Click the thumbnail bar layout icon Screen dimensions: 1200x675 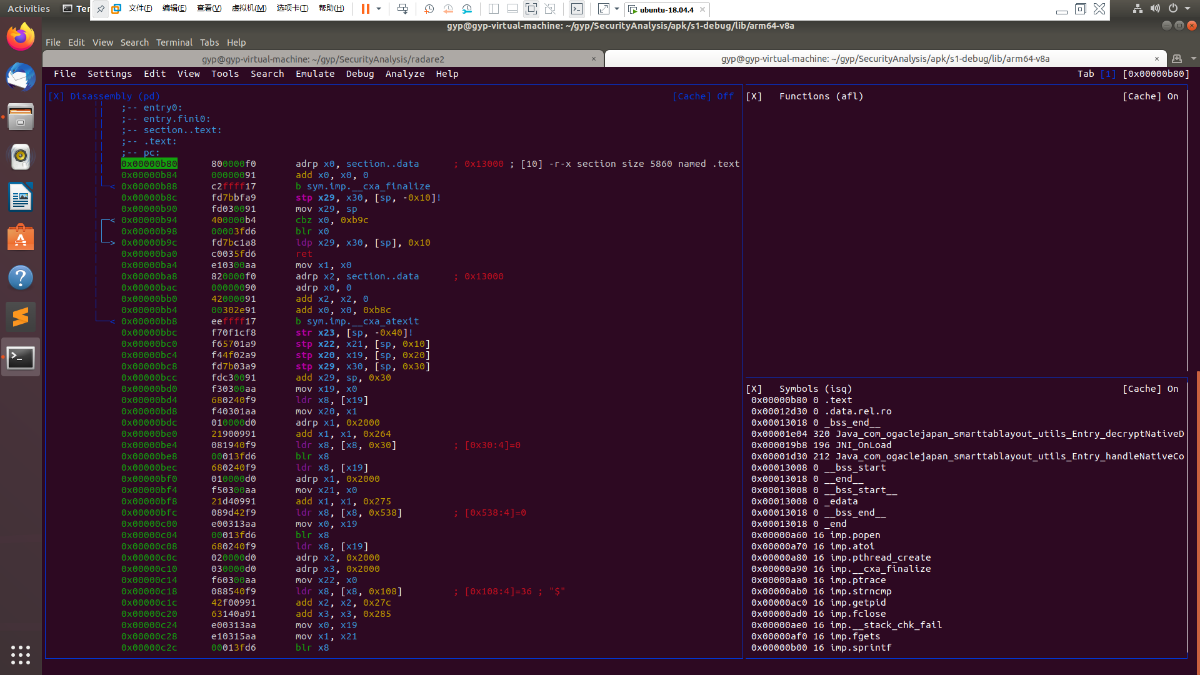(x=513, y=8)
